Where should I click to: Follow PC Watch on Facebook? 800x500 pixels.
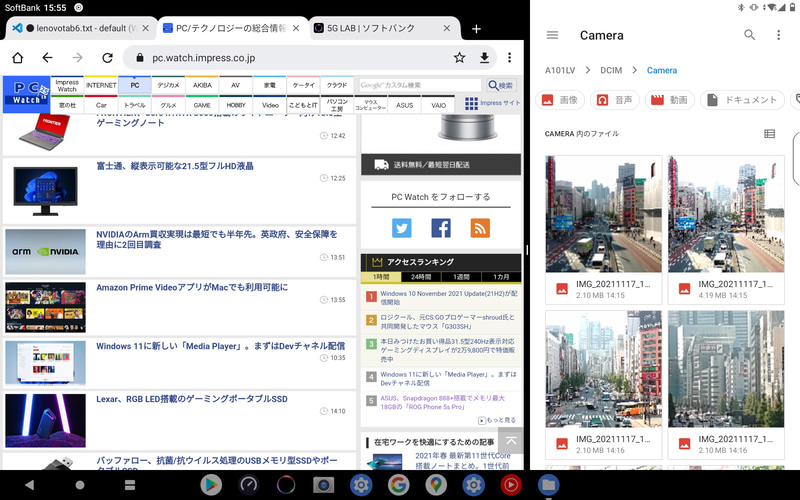tap(441, 228)
